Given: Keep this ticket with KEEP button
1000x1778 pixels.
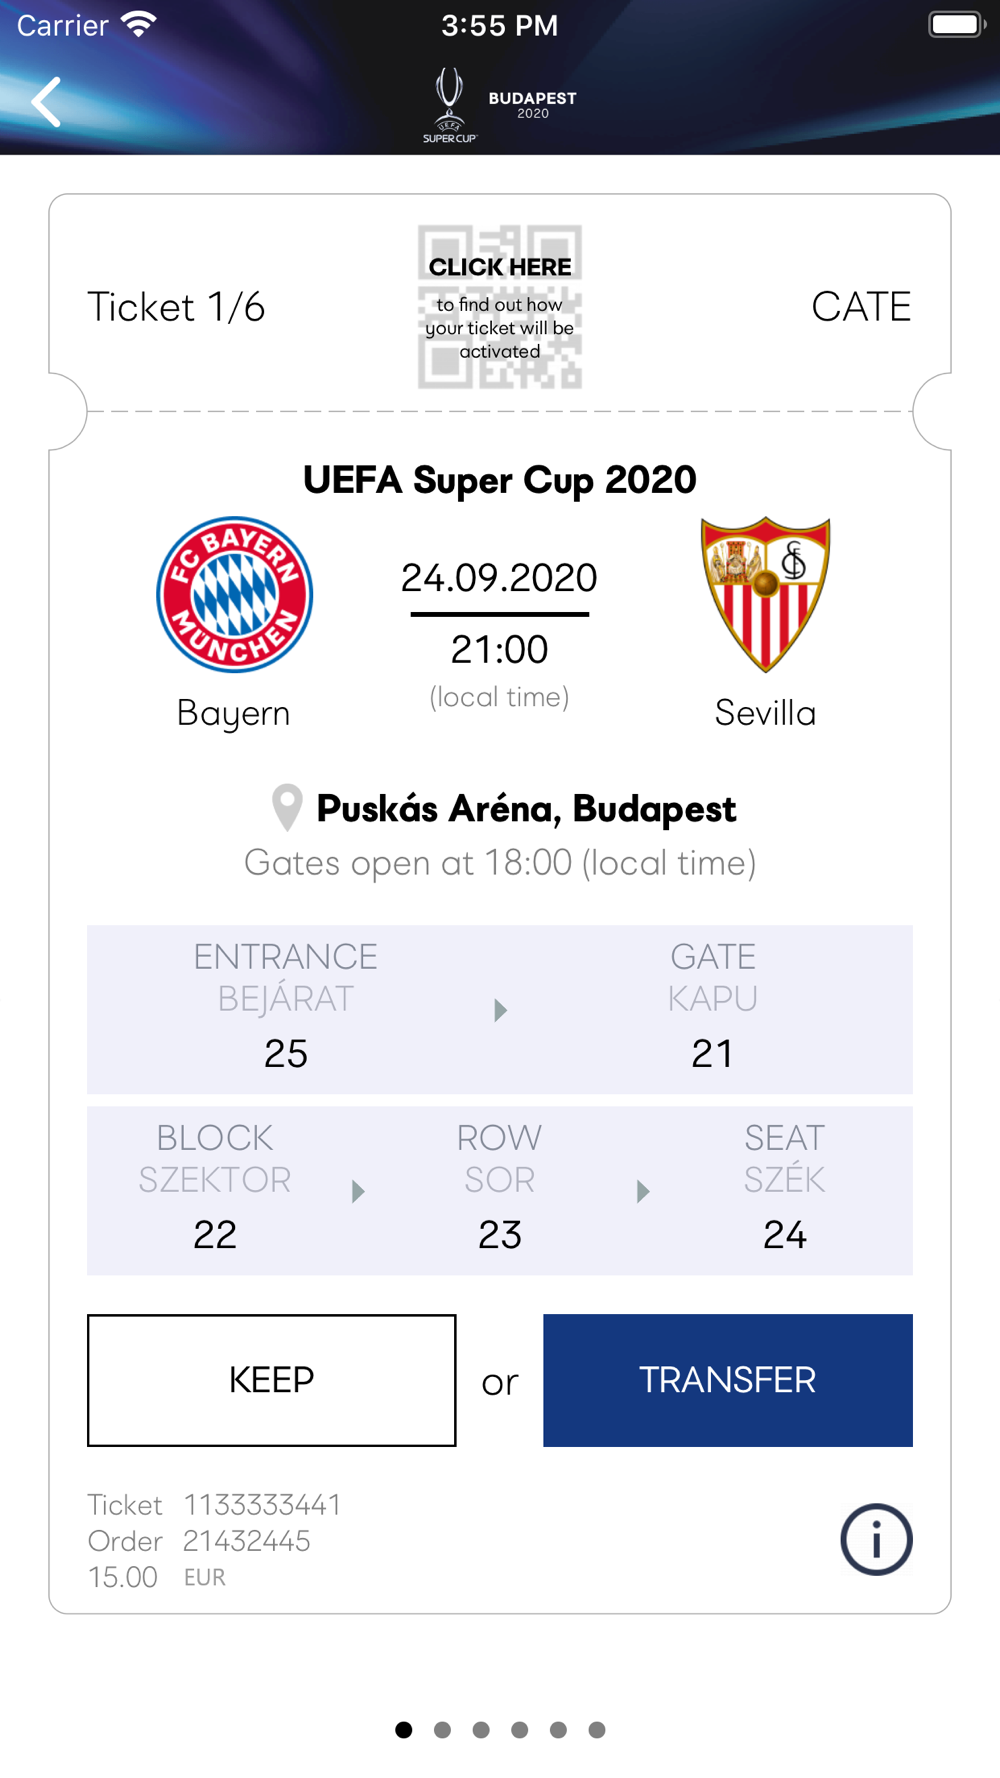Looking at the screenshot, I should tap(272, 1380).
